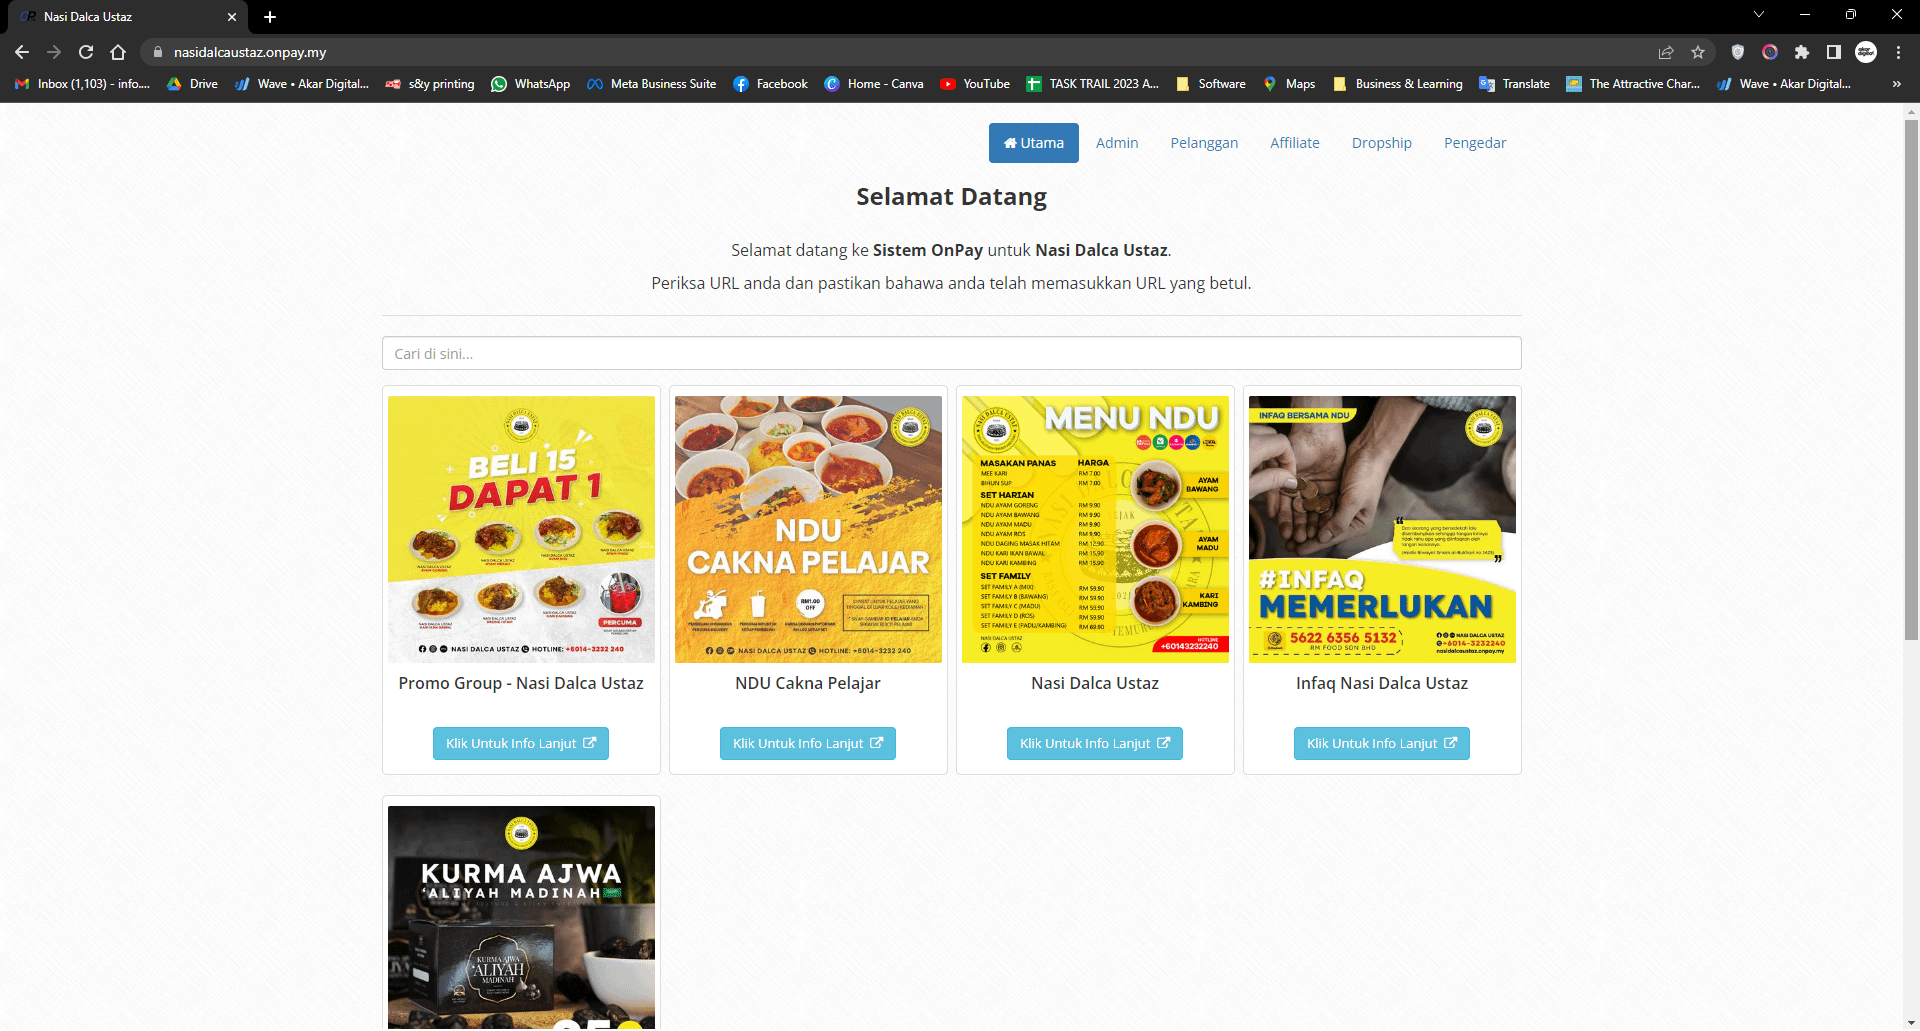This screenshot has width=1920, height=1031.
Task: Open the Facebook bookmark
Action: [770, 84]
